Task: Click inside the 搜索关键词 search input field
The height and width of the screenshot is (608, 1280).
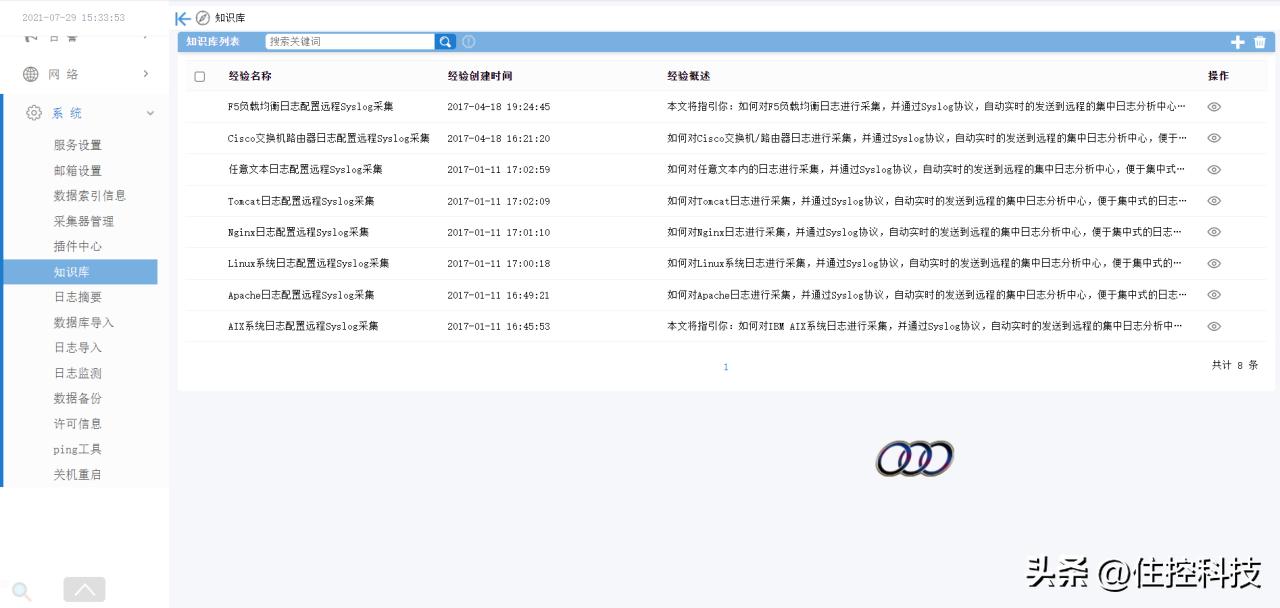Action: [350, 41]
